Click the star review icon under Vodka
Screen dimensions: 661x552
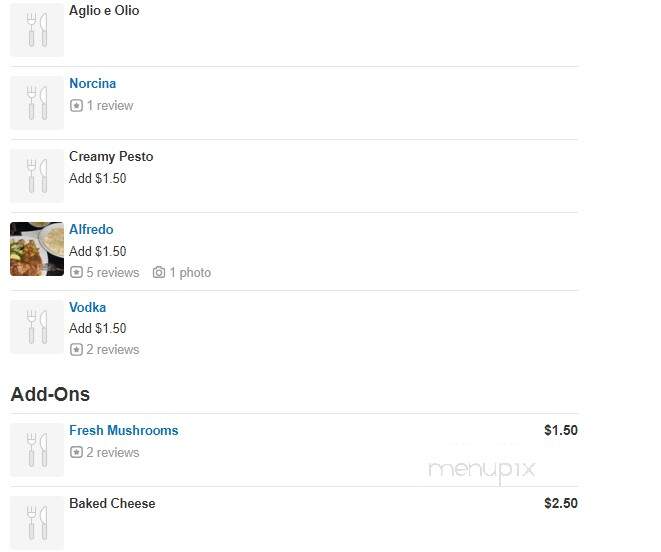click(76, 350)
